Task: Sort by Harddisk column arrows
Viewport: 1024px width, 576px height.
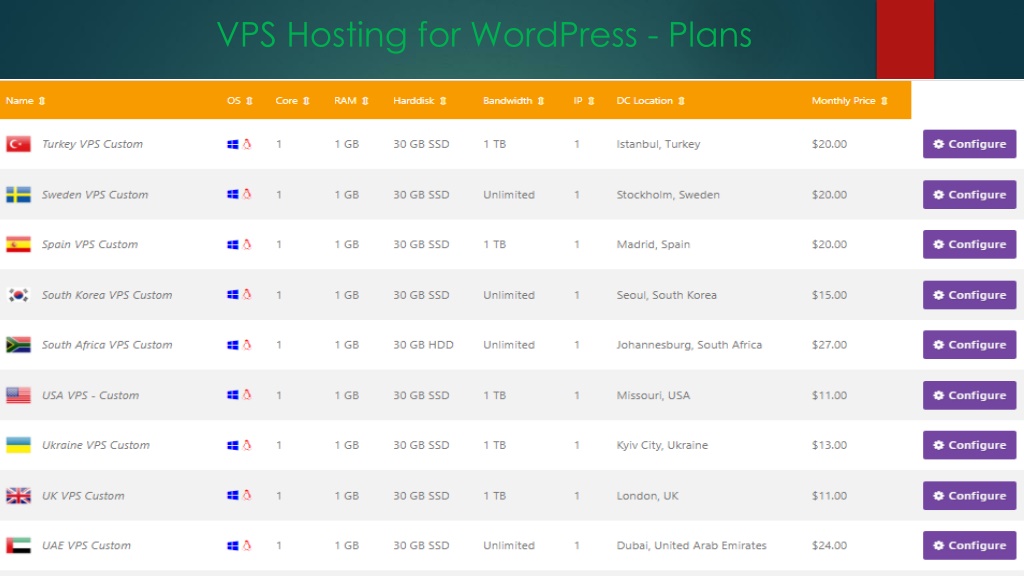Action: coord(443,101)
